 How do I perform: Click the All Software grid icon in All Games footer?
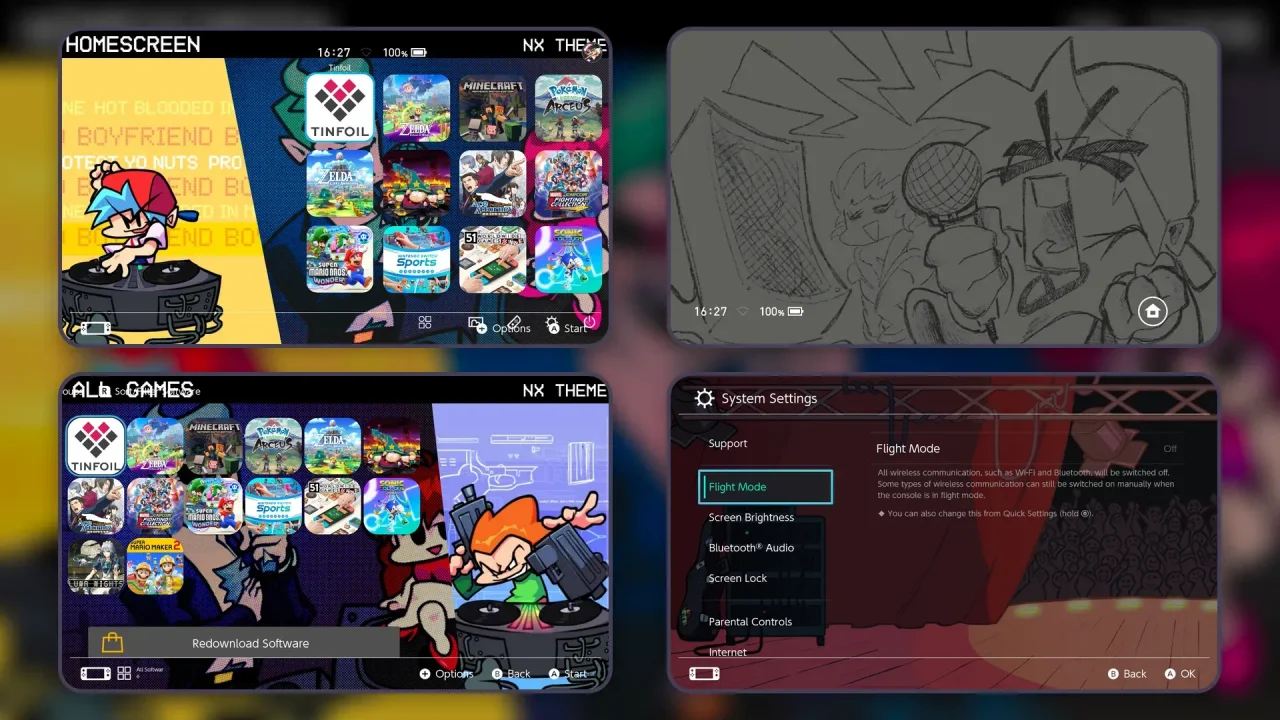click(x=124, y=673)
